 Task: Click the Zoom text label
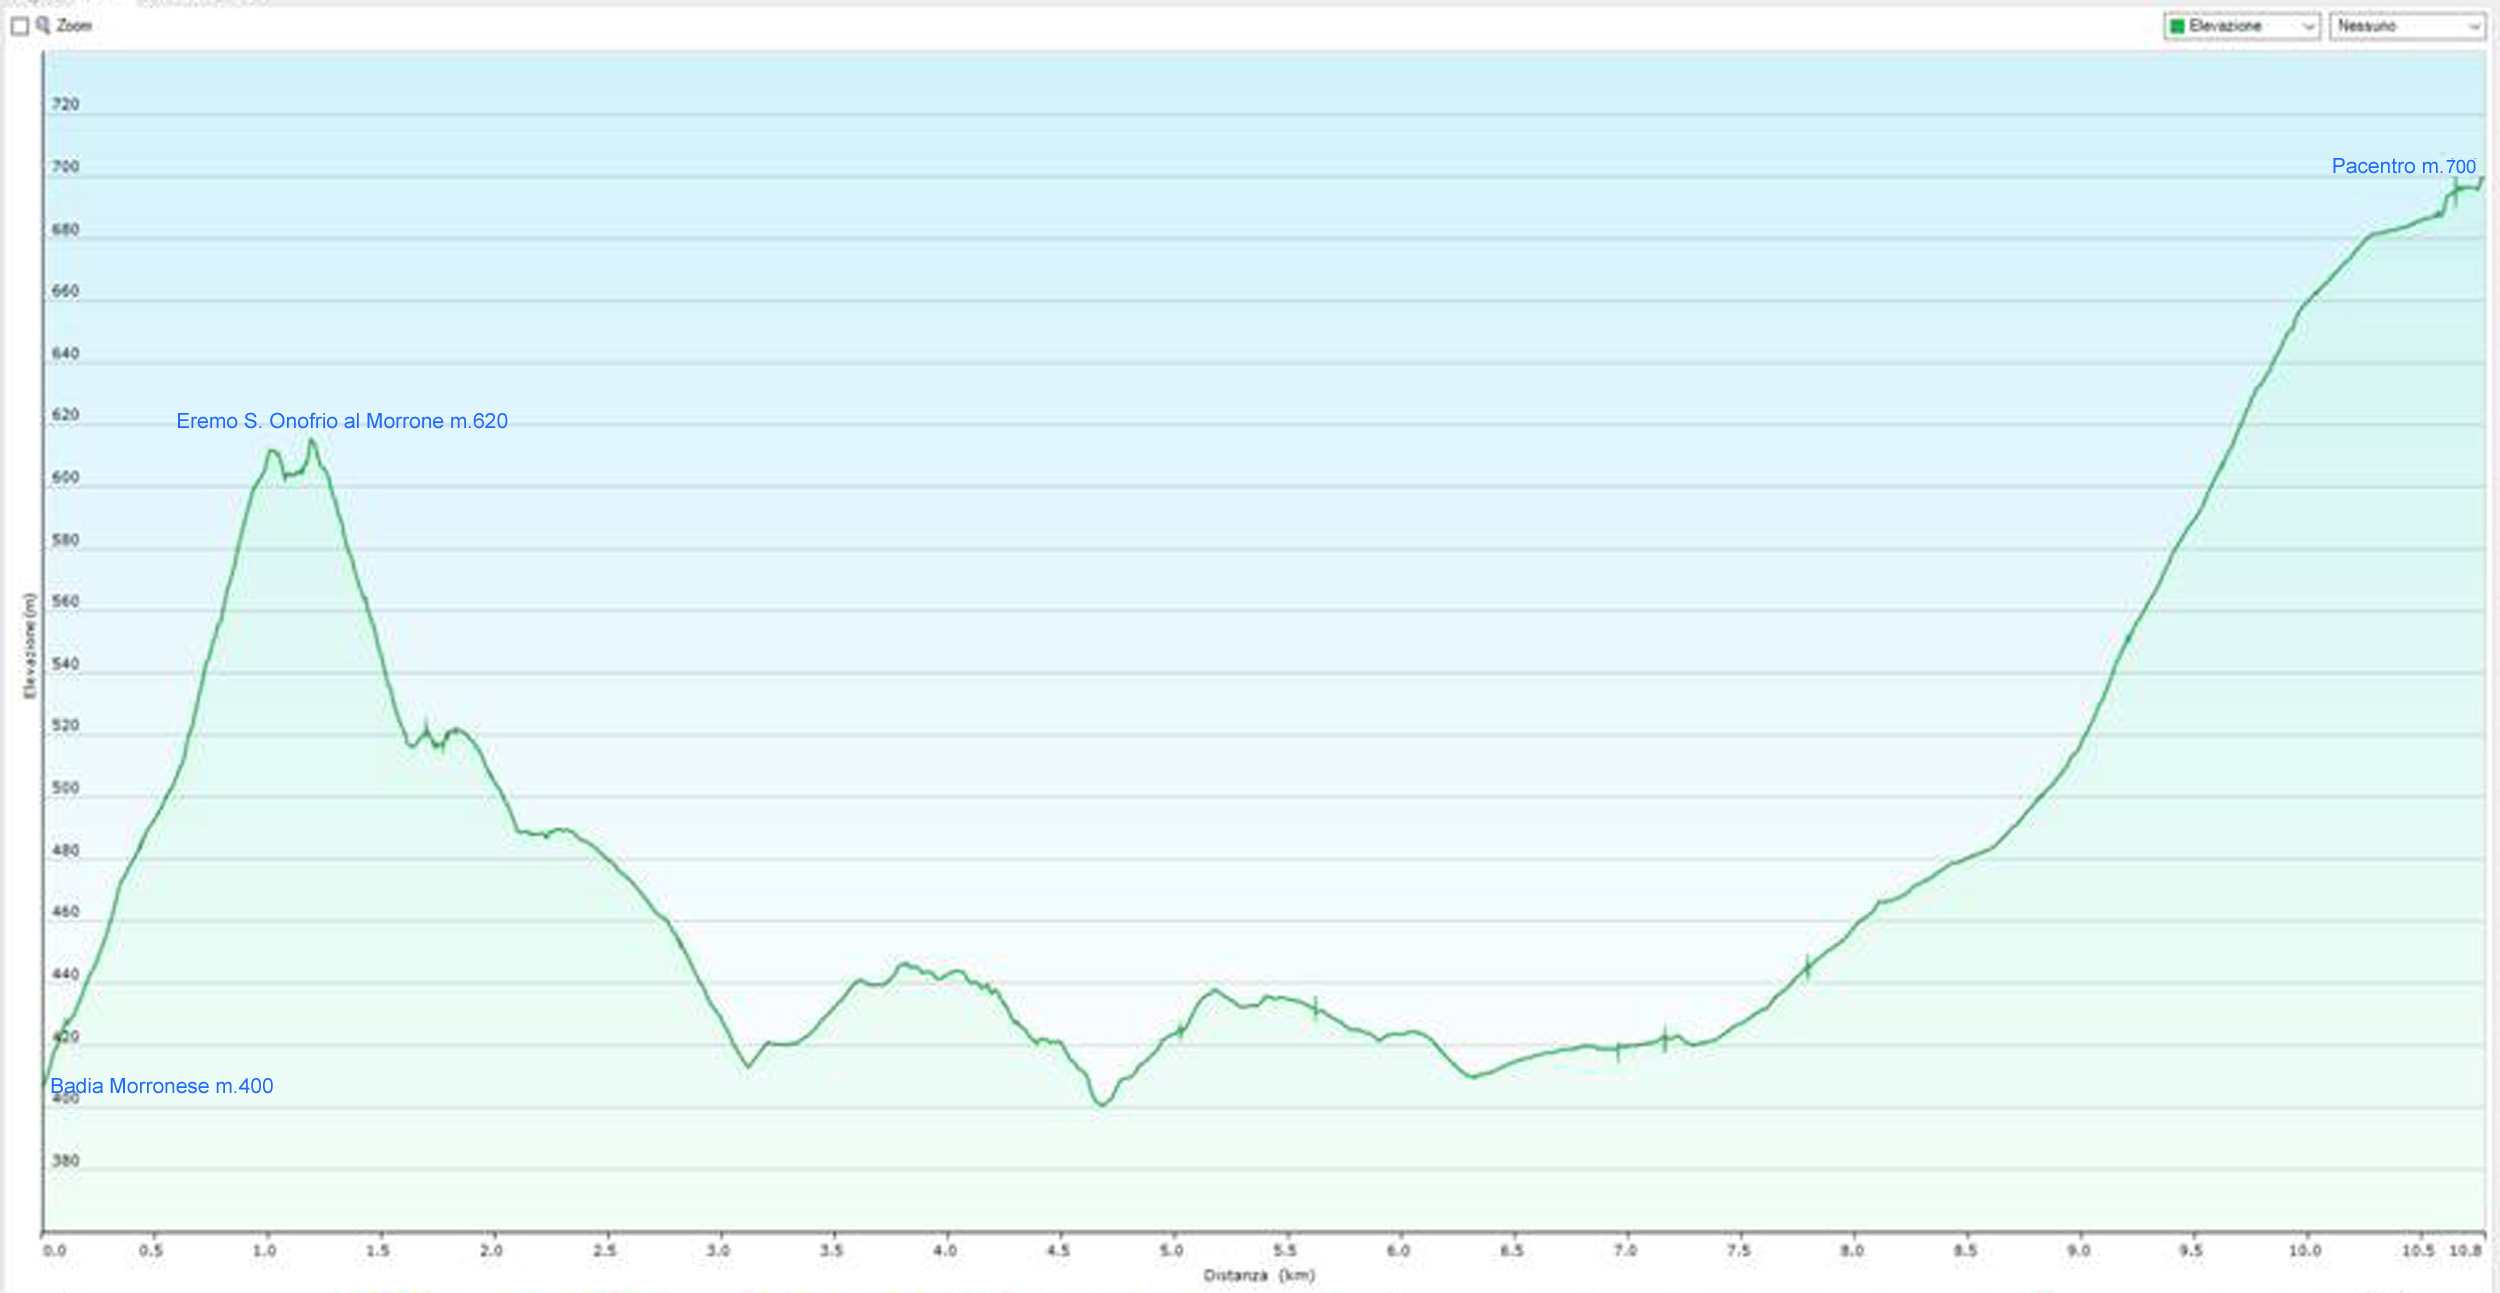74,26
